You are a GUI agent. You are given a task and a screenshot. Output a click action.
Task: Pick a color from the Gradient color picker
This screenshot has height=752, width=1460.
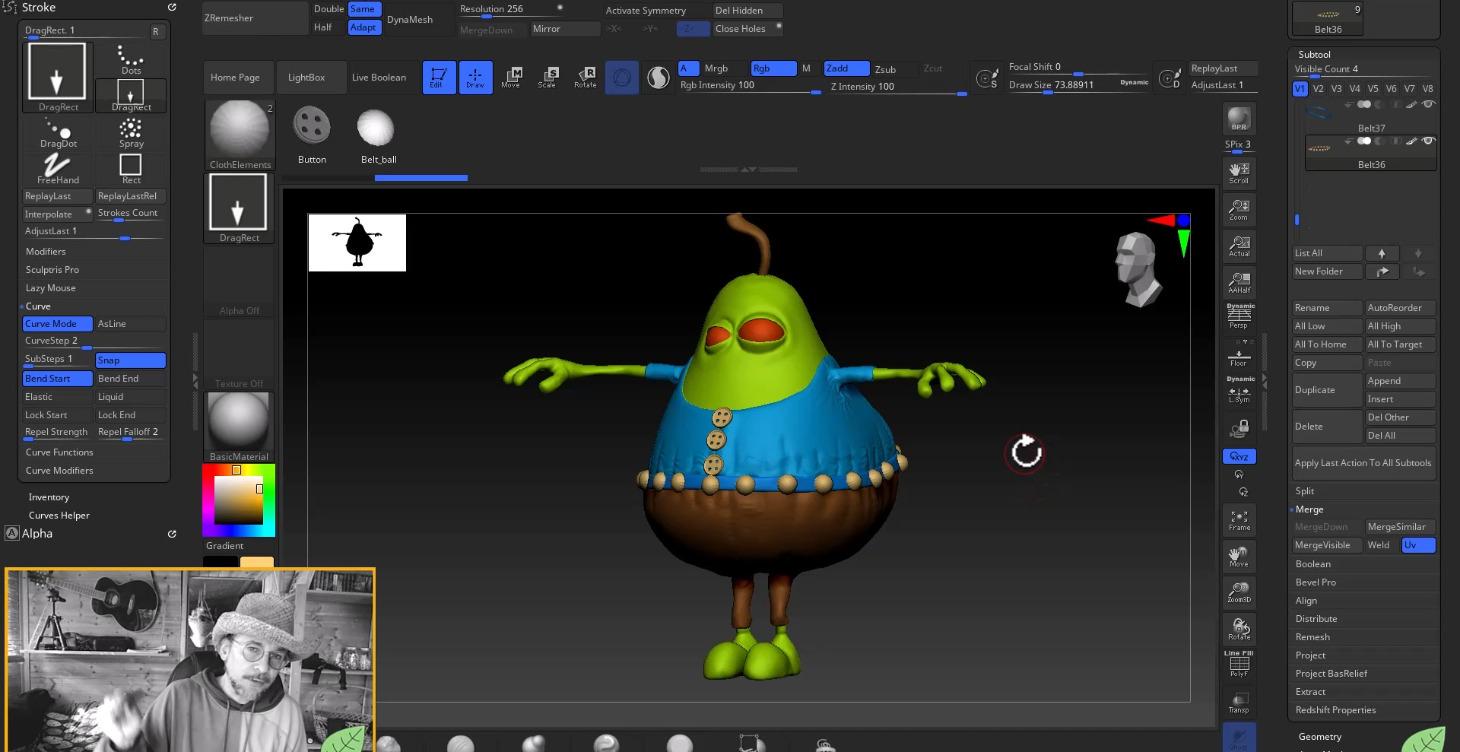pyautogui.click(x=239, y=498)
